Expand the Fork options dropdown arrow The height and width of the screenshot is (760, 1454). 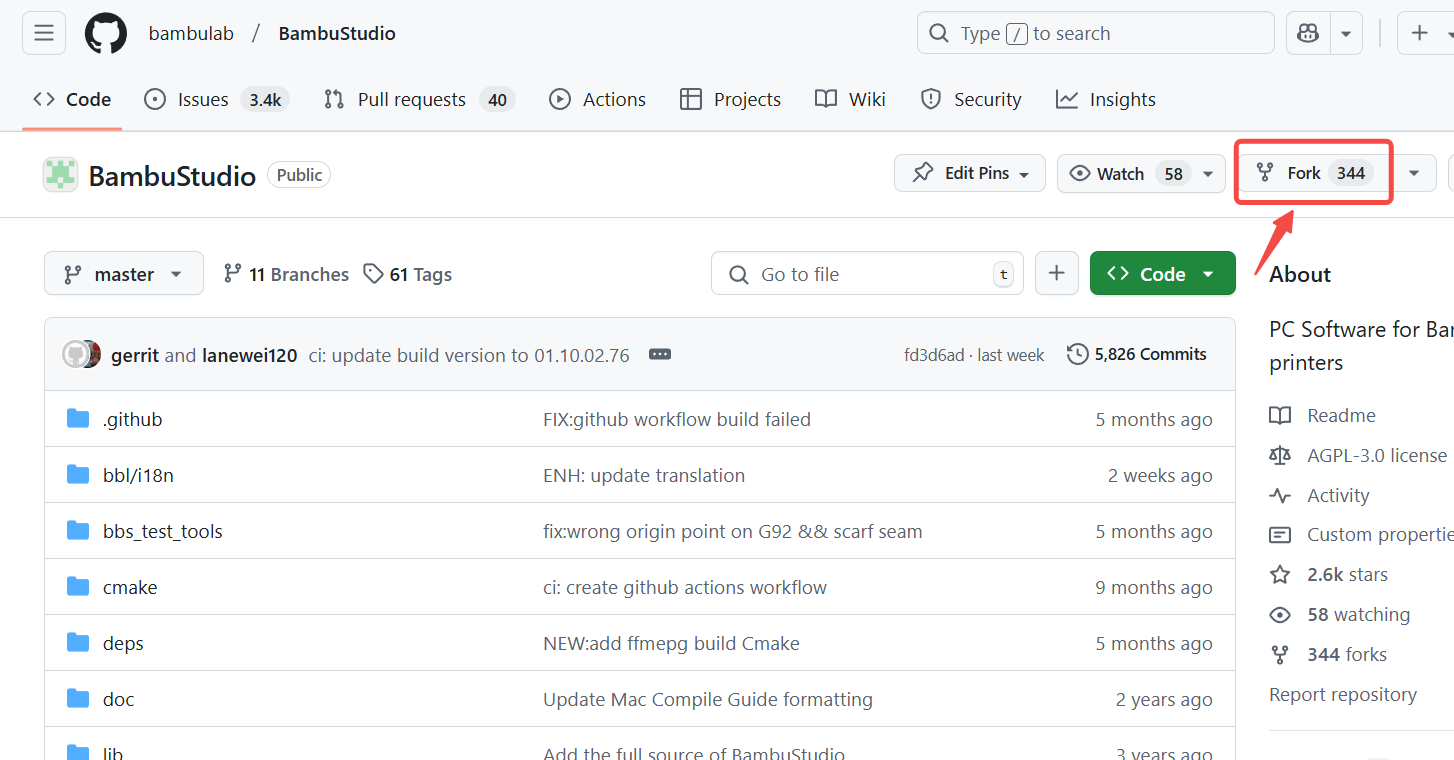pos(1414,173)
